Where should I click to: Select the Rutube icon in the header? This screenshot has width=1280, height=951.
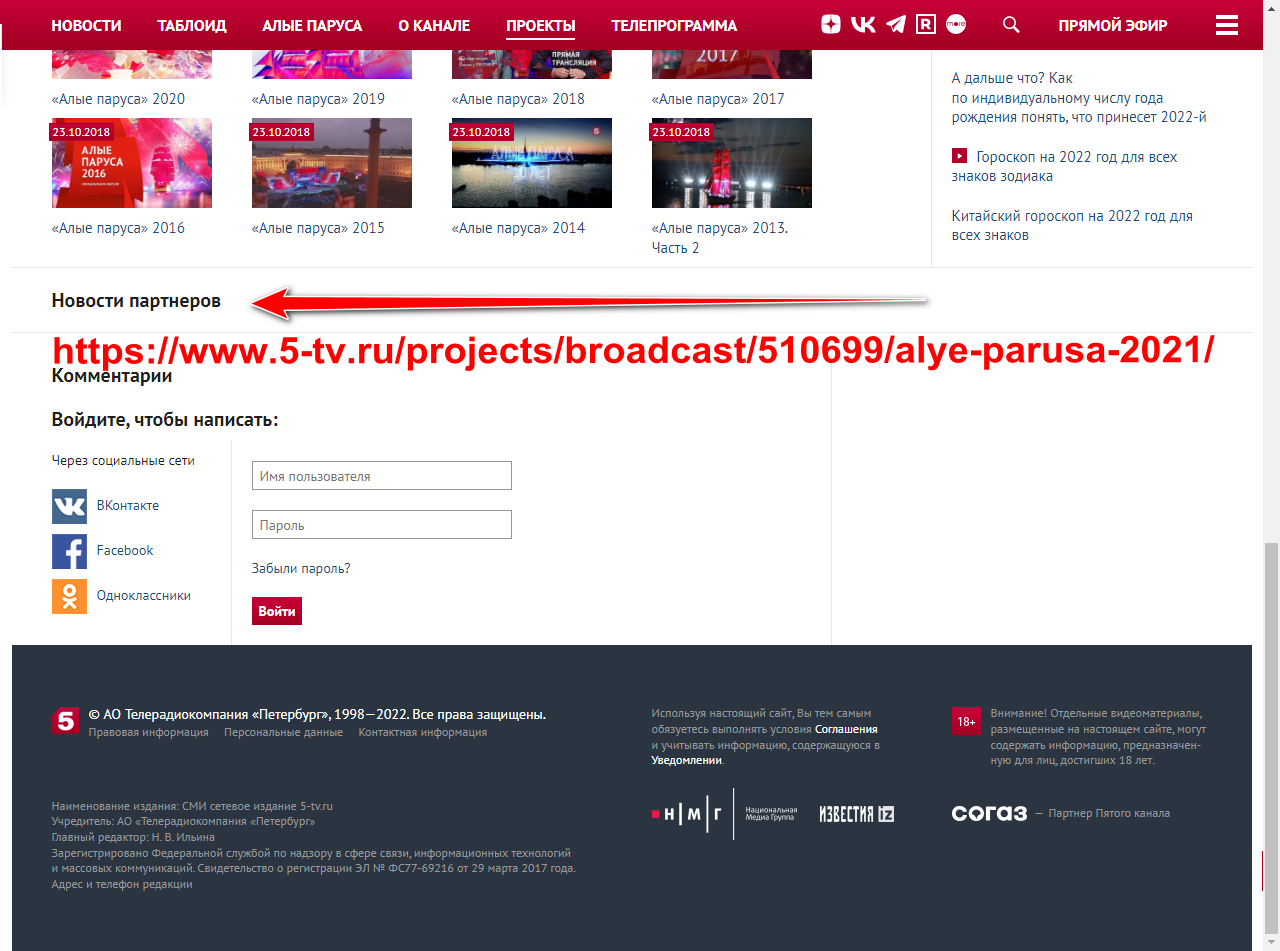click(925, 23)
